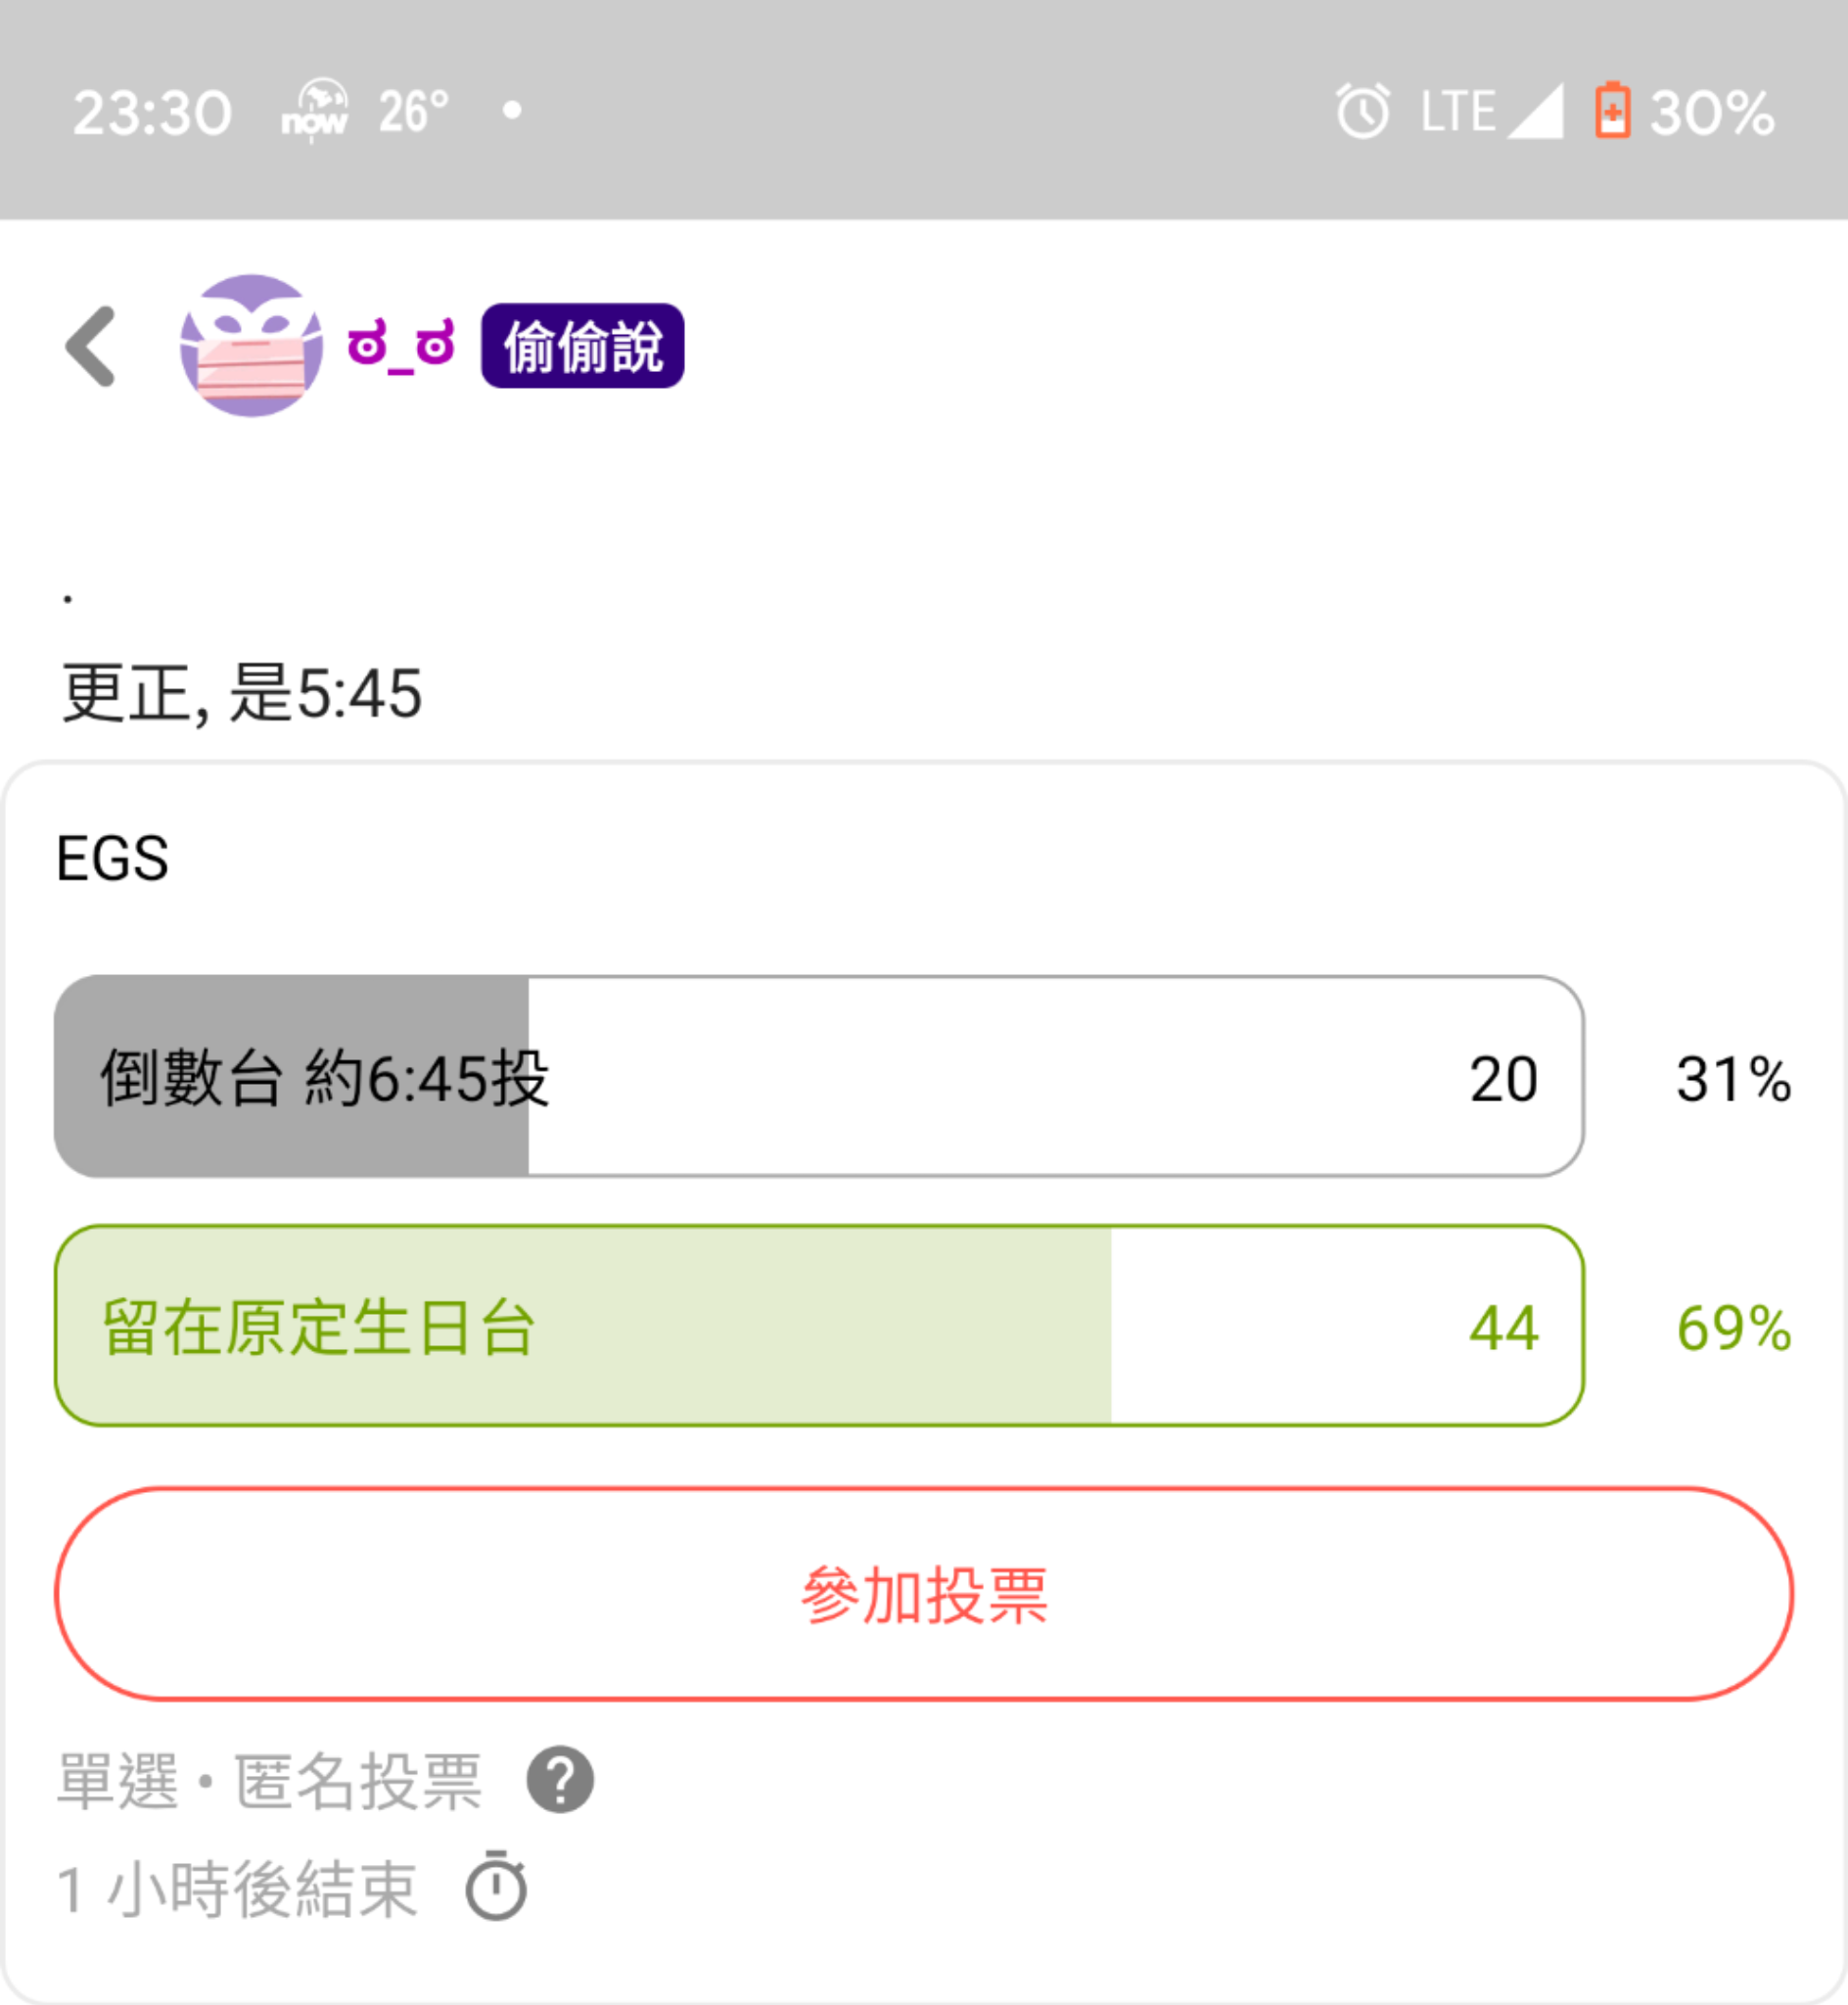Tap the 偷偷說 purple badge
This screenshot has height=2005, width=1848.
(x=582, y=346)
